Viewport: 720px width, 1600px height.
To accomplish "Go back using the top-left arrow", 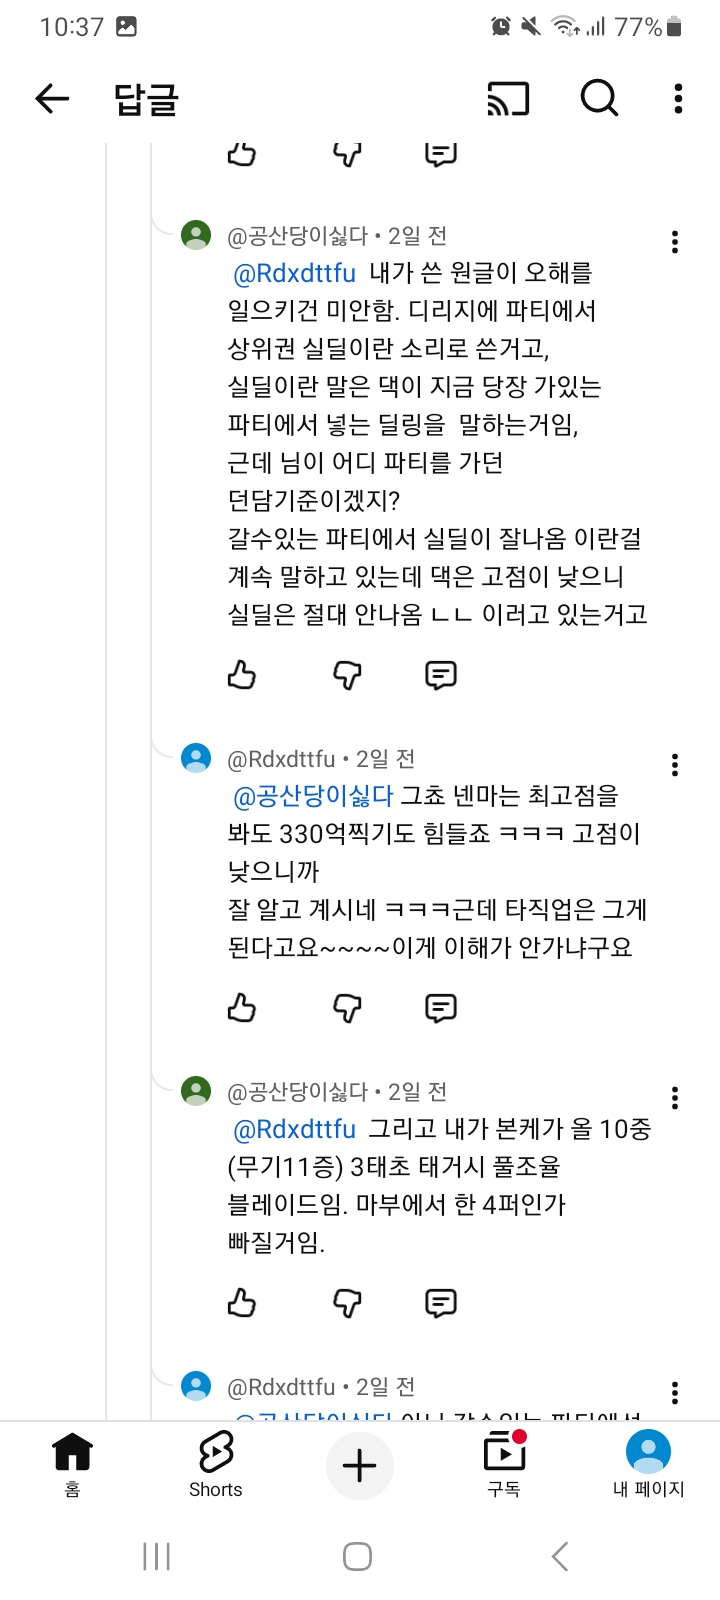I will point(52,98).
